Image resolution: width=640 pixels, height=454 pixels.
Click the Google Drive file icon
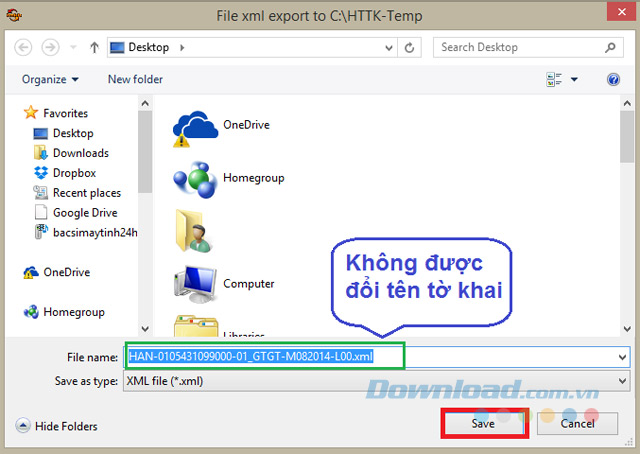coord(41,212)
